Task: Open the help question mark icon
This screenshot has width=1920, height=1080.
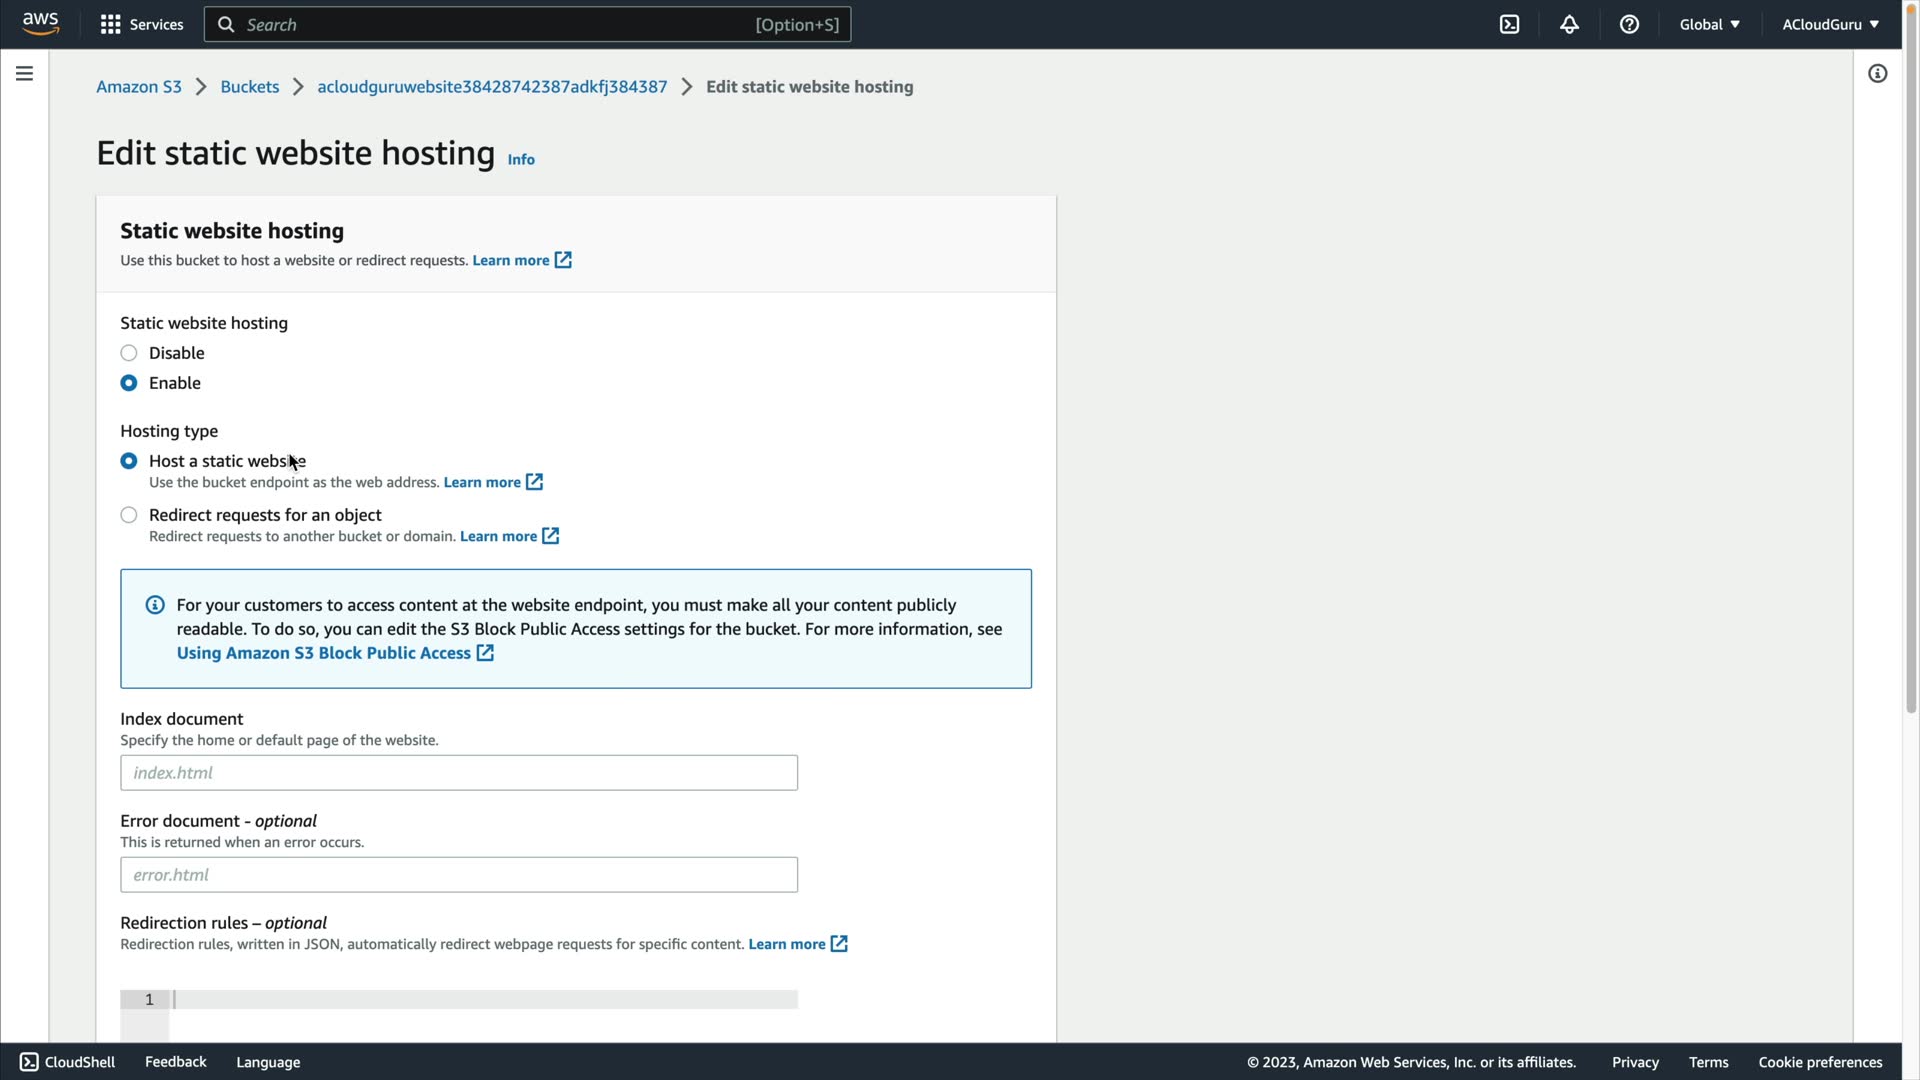Action: 1629,24
